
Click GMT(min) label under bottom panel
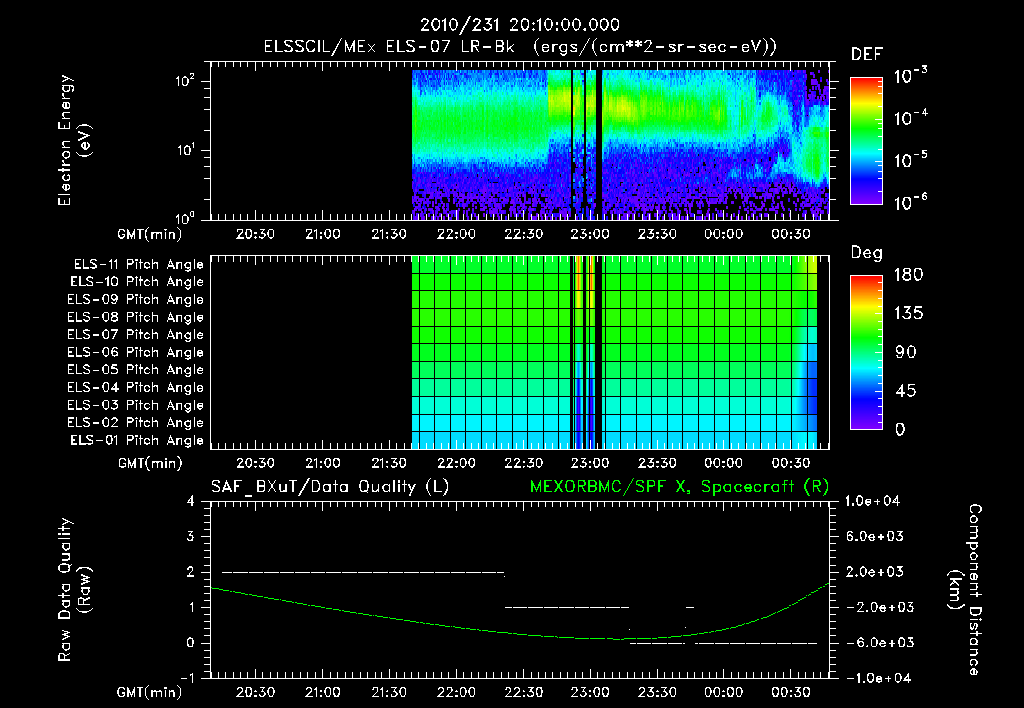pyautogui.click(x=150, y=692)
